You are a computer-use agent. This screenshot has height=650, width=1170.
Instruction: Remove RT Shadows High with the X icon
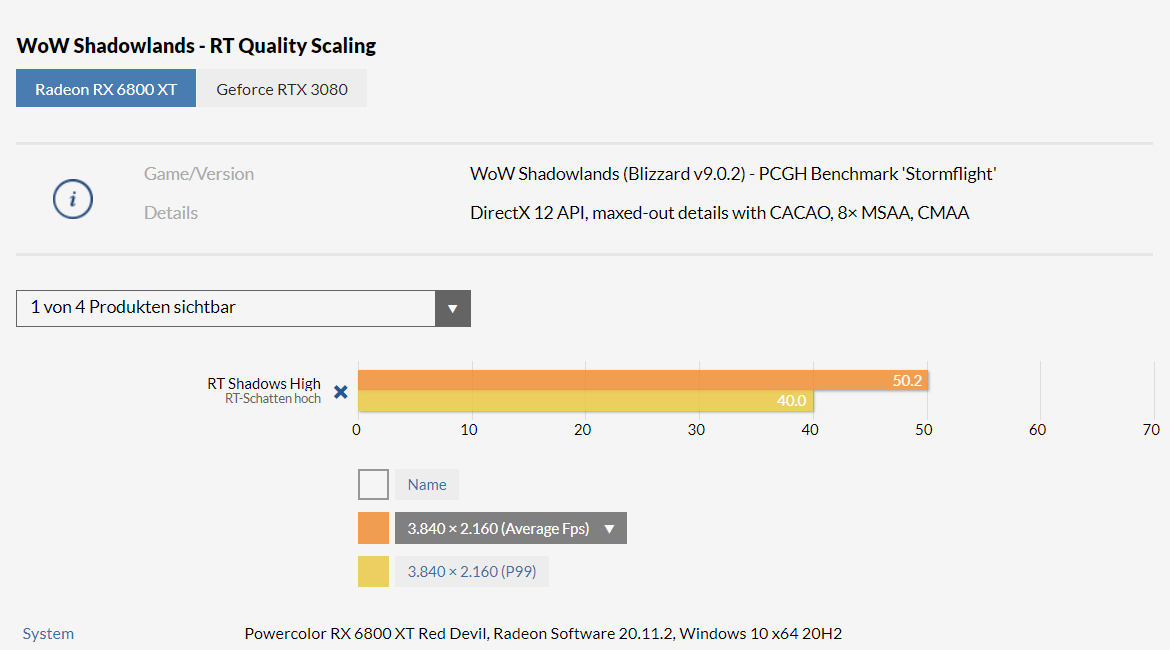pos(341,392)
